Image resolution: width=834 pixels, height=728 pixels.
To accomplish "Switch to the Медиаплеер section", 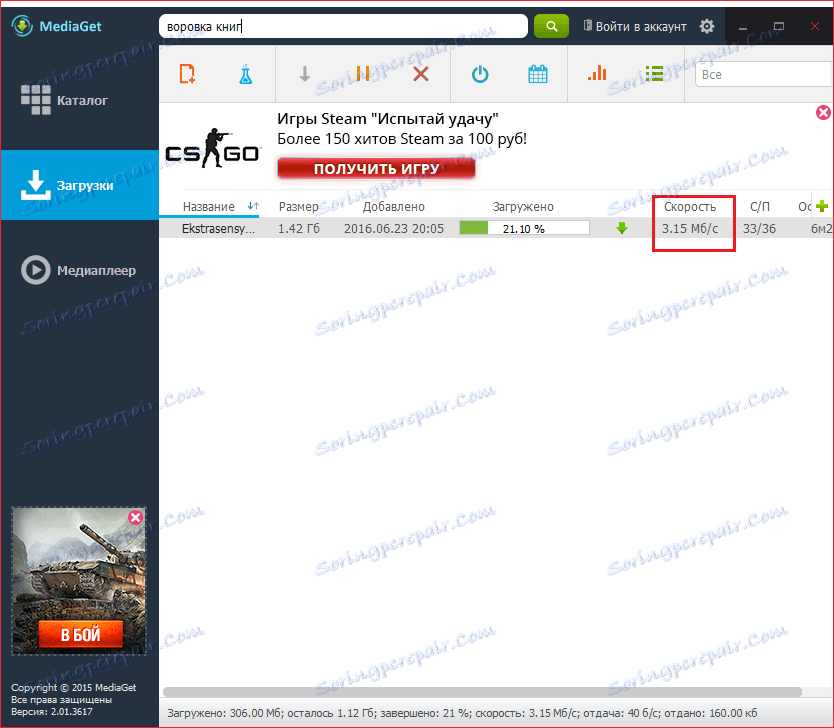I will (78, 268).
